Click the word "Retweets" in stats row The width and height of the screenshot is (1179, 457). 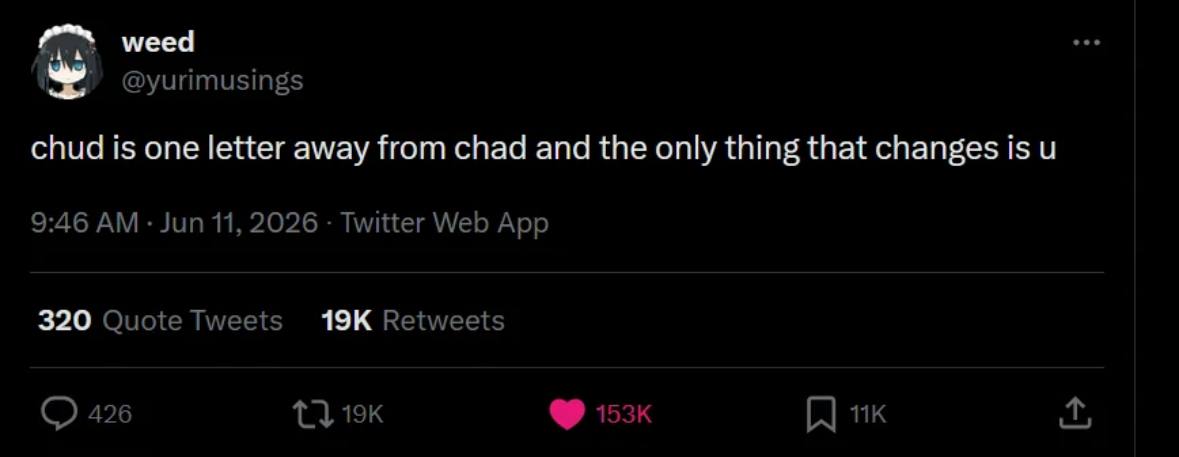[x=444, y=321]
